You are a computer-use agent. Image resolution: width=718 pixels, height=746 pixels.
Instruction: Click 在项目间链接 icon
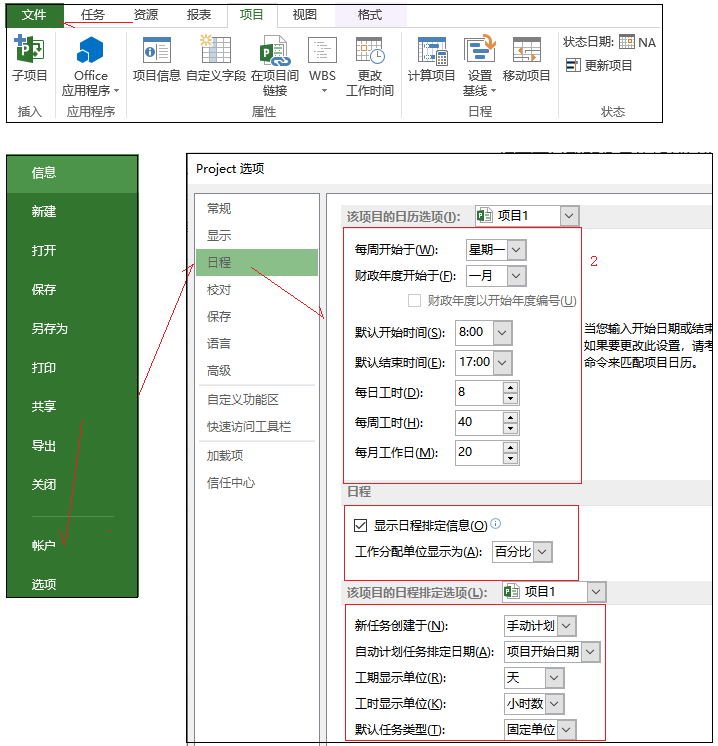[x=275, y=50]
